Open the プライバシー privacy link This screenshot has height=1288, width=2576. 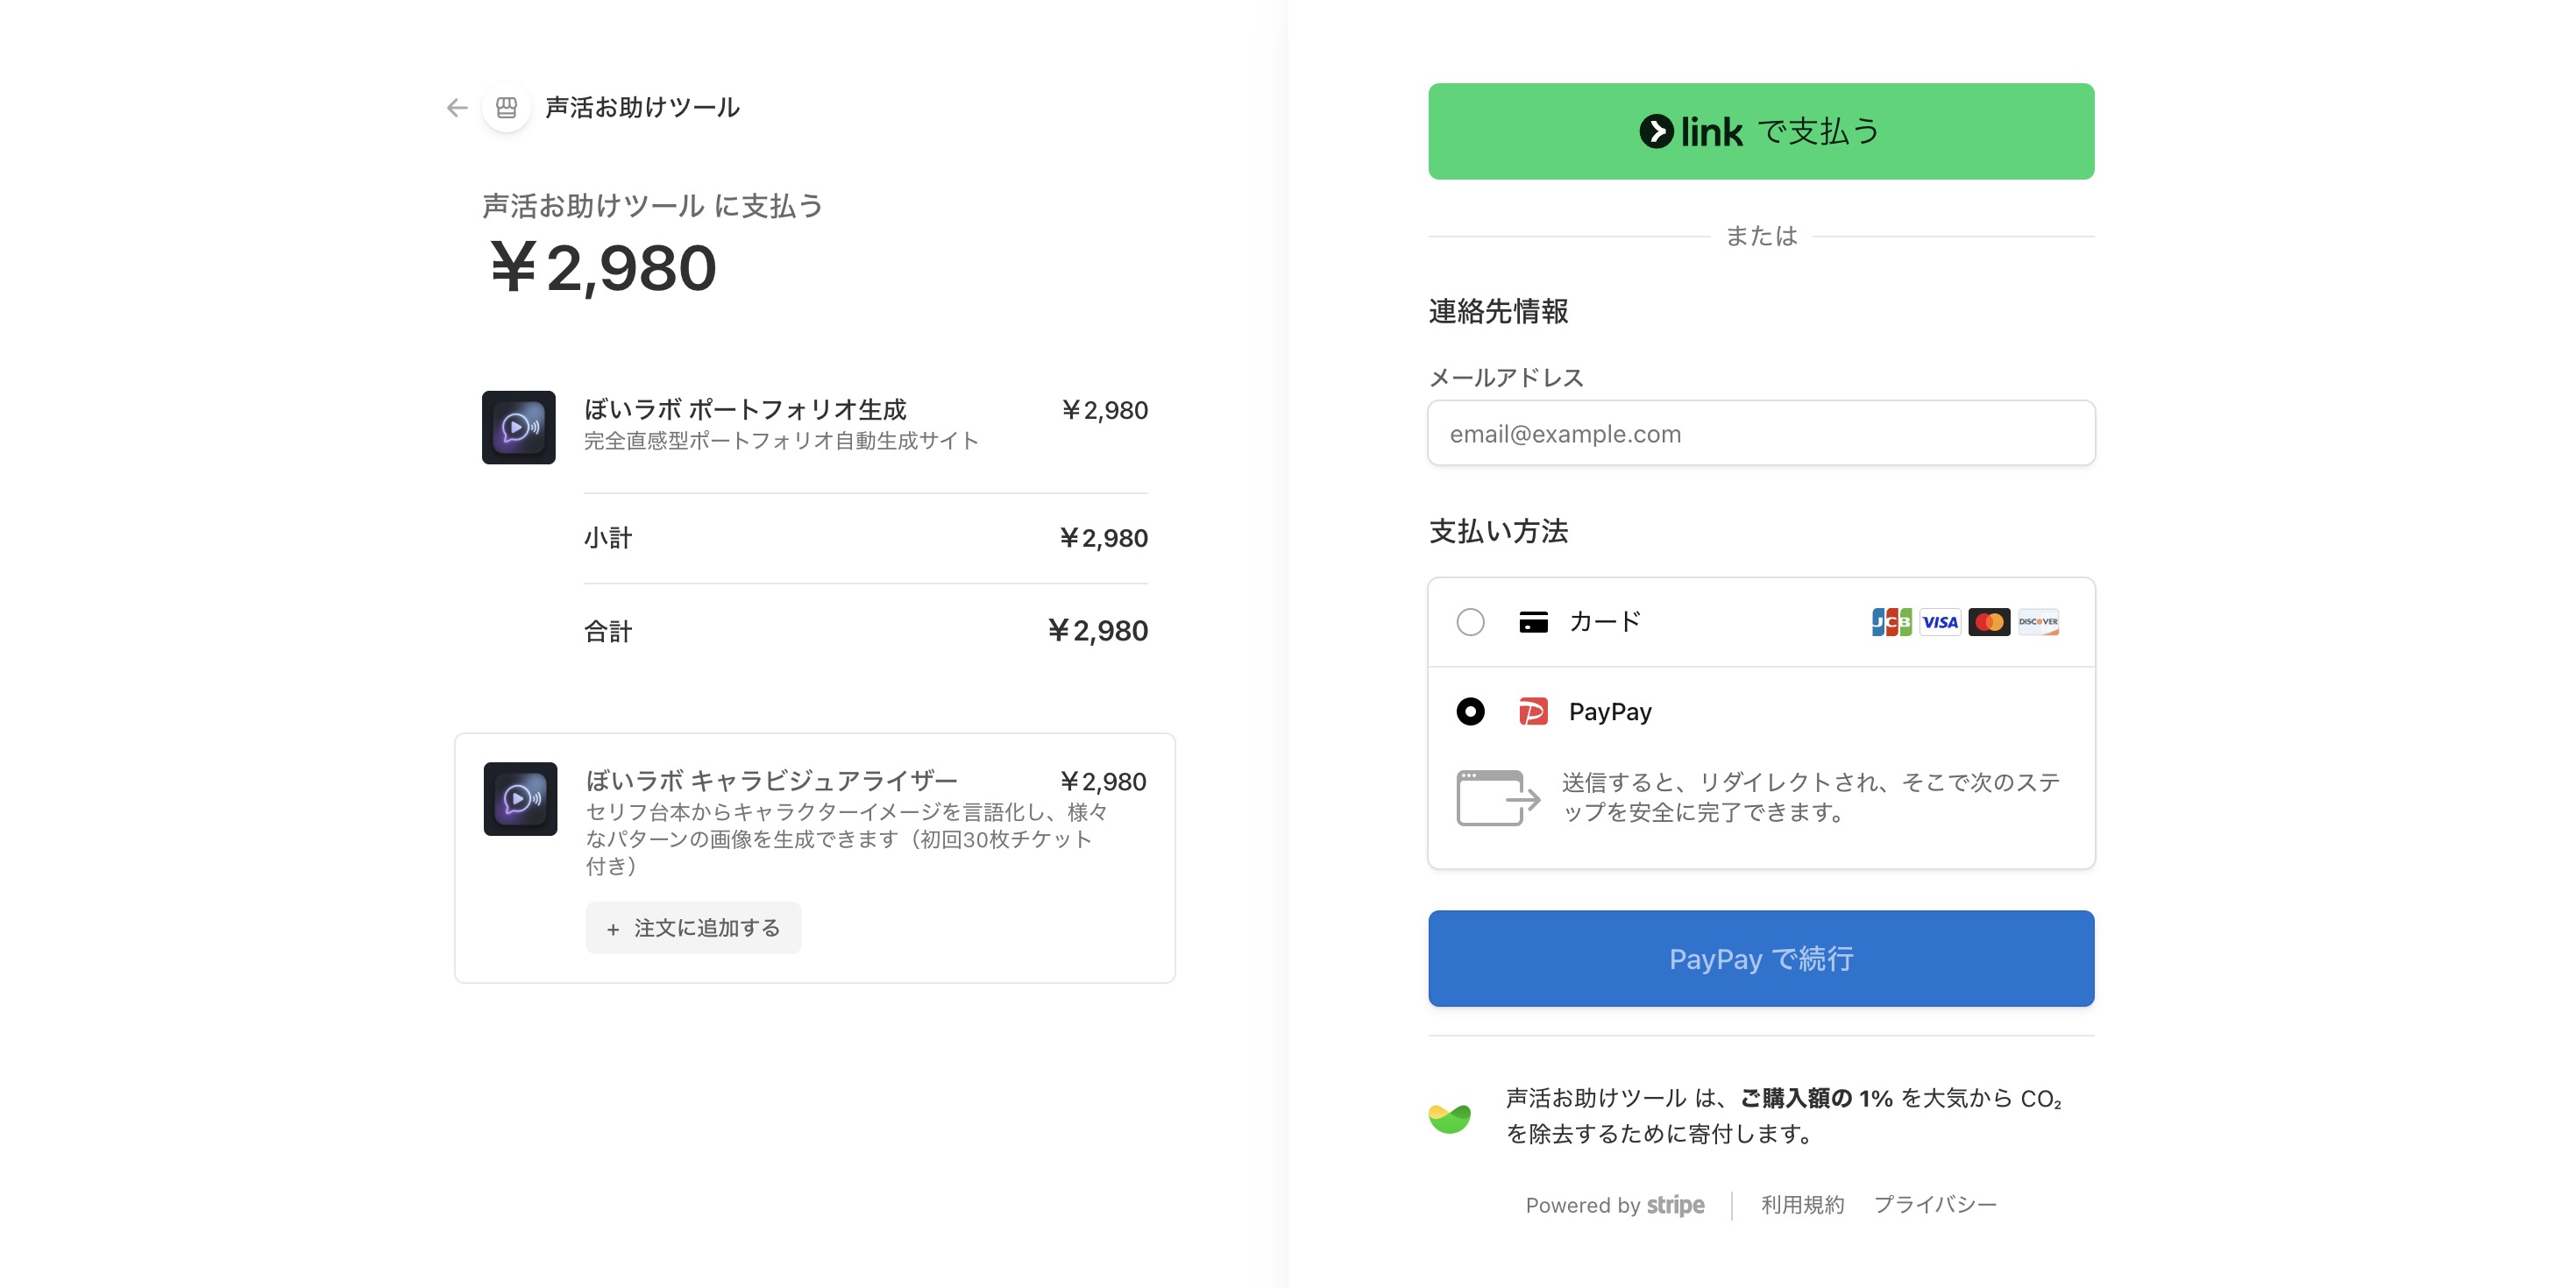[x=1936, y=1204]
